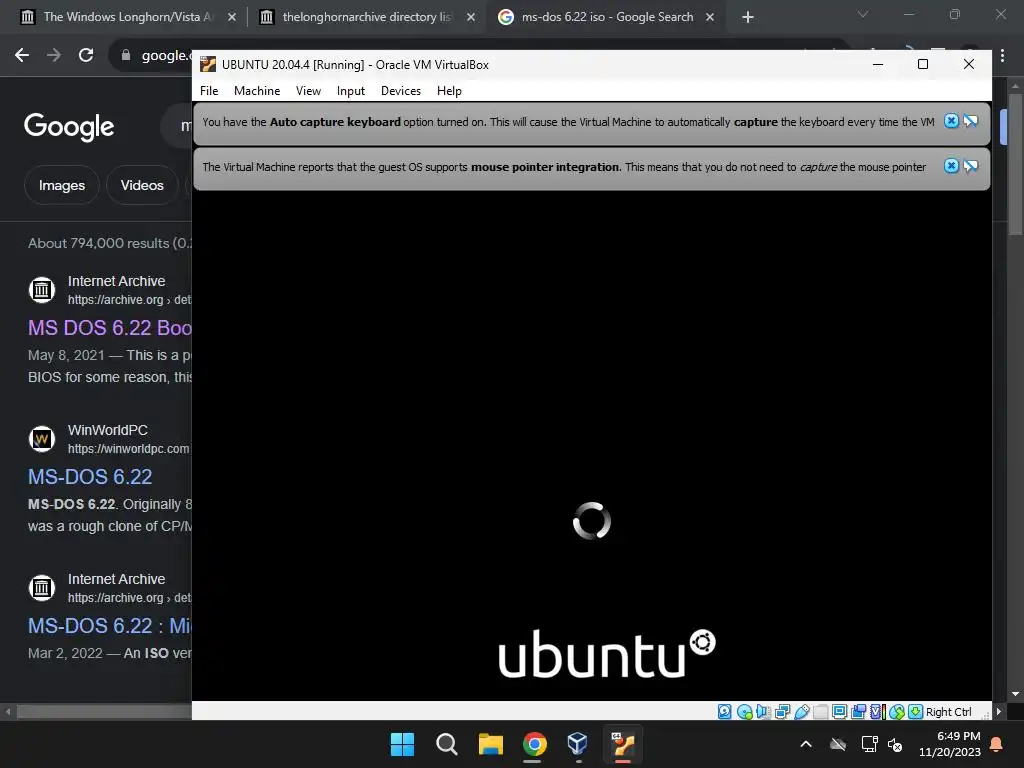
Task: Open the Input menu in VirtualBox
Action: 351,91
